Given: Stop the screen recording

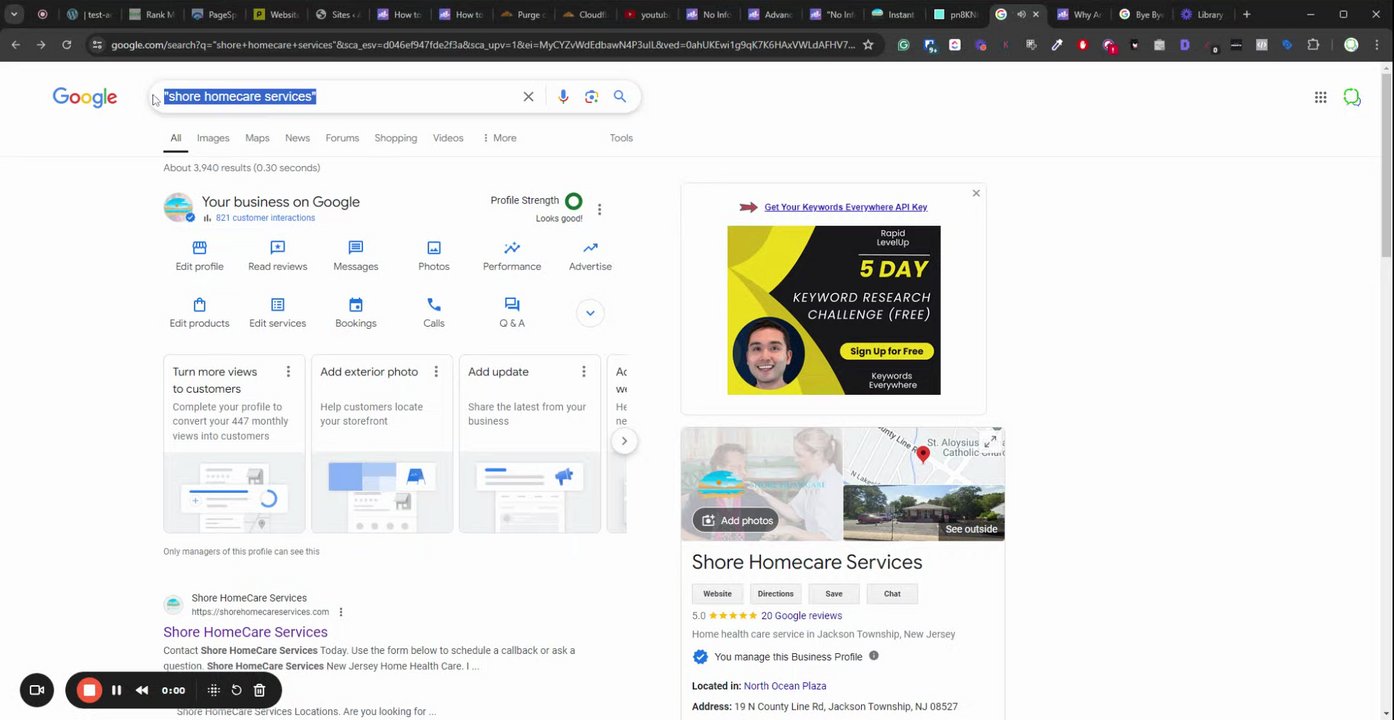Looking at the screenshot, I should coord(89,690).
